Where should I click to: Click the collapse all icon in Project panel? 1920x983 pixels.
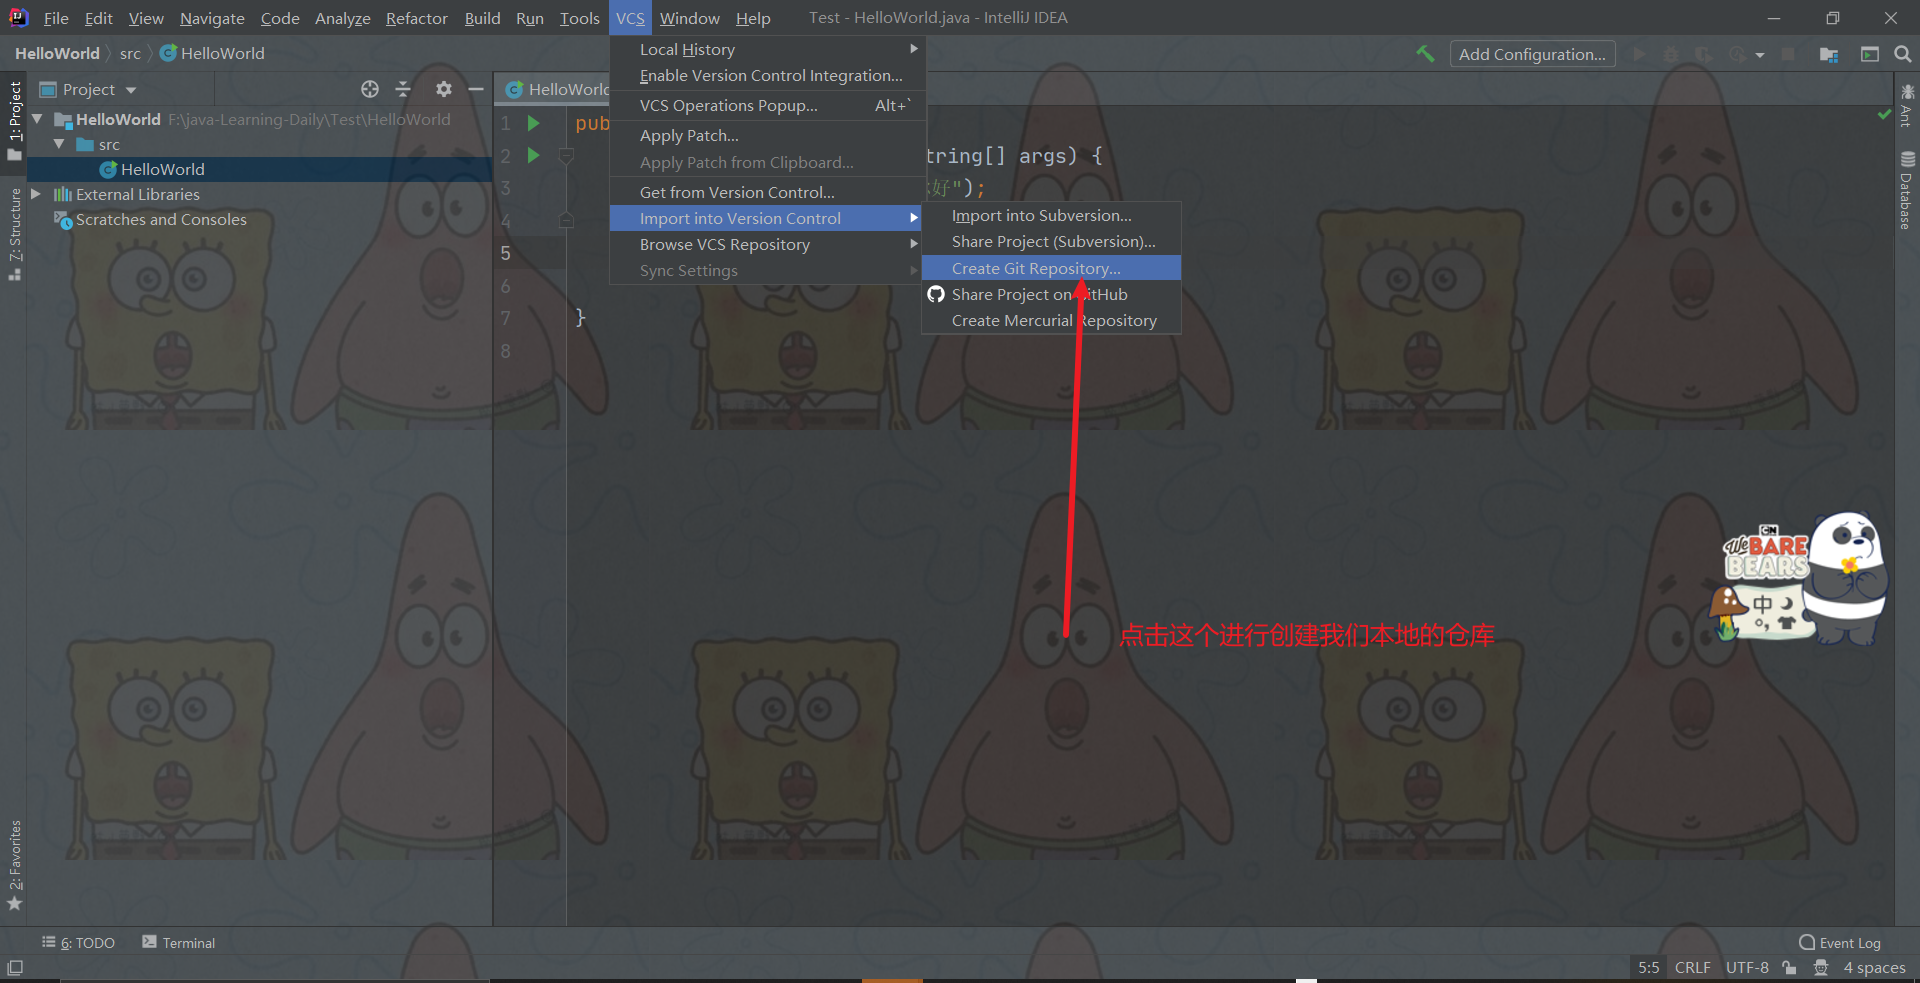[x=403, y=89]
